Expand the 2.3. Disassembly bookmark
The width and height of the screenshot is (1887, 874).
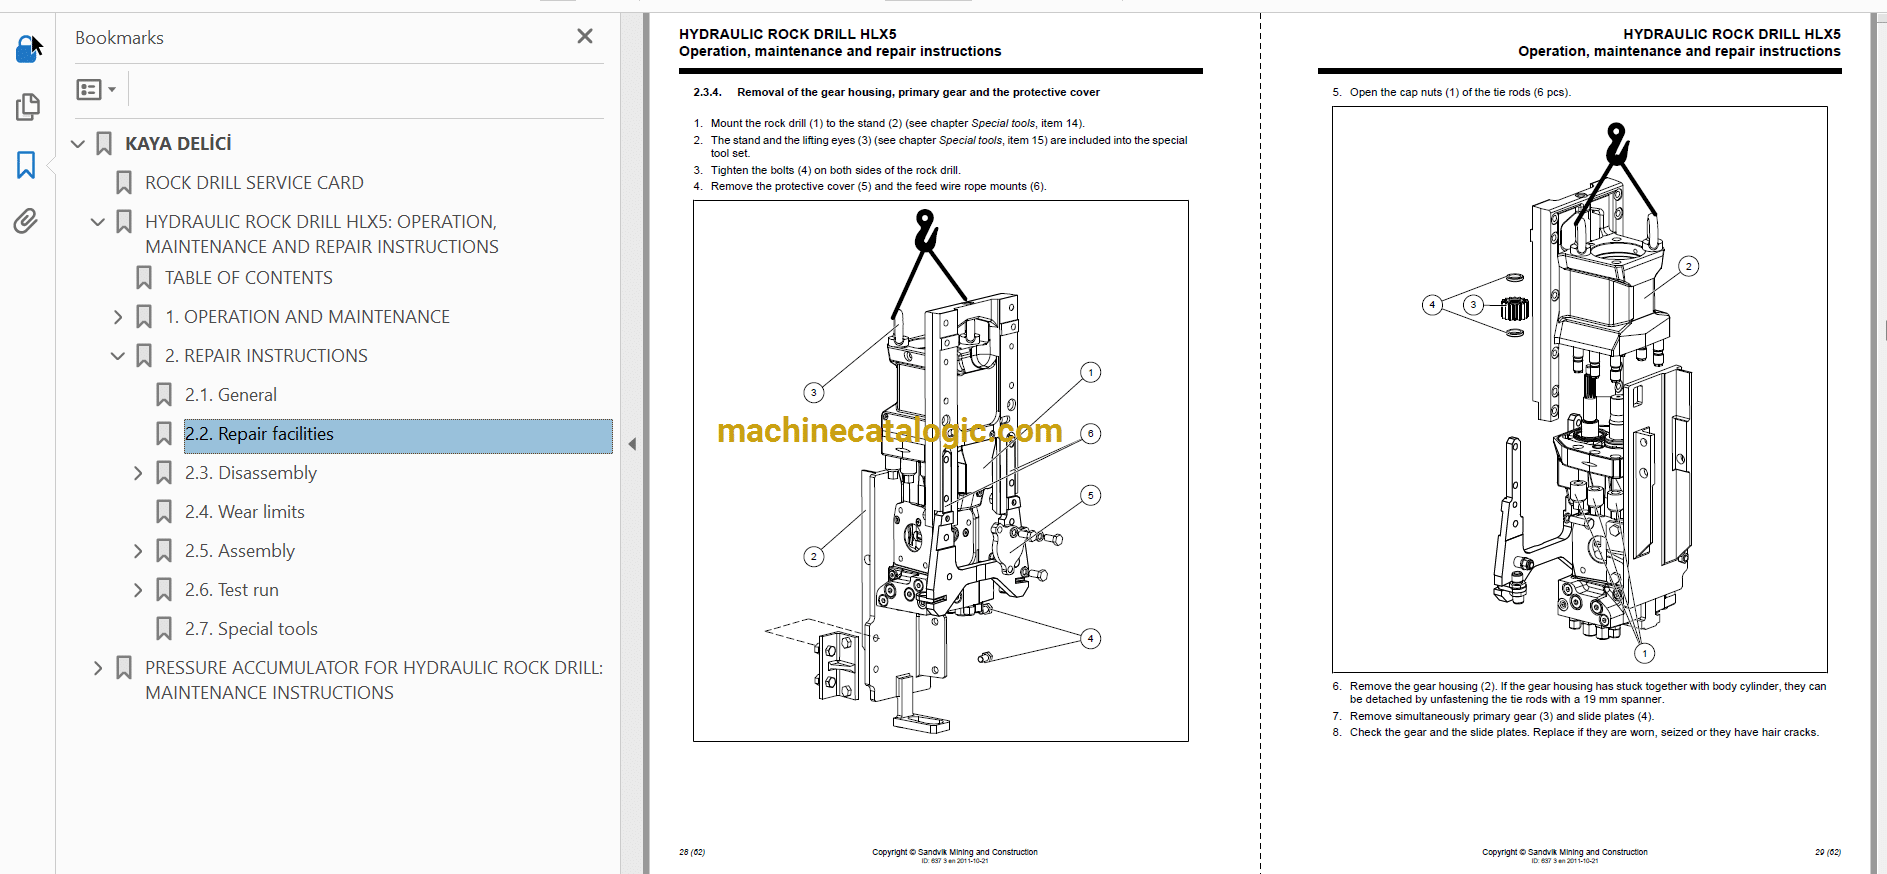click(x=138, y=473)
